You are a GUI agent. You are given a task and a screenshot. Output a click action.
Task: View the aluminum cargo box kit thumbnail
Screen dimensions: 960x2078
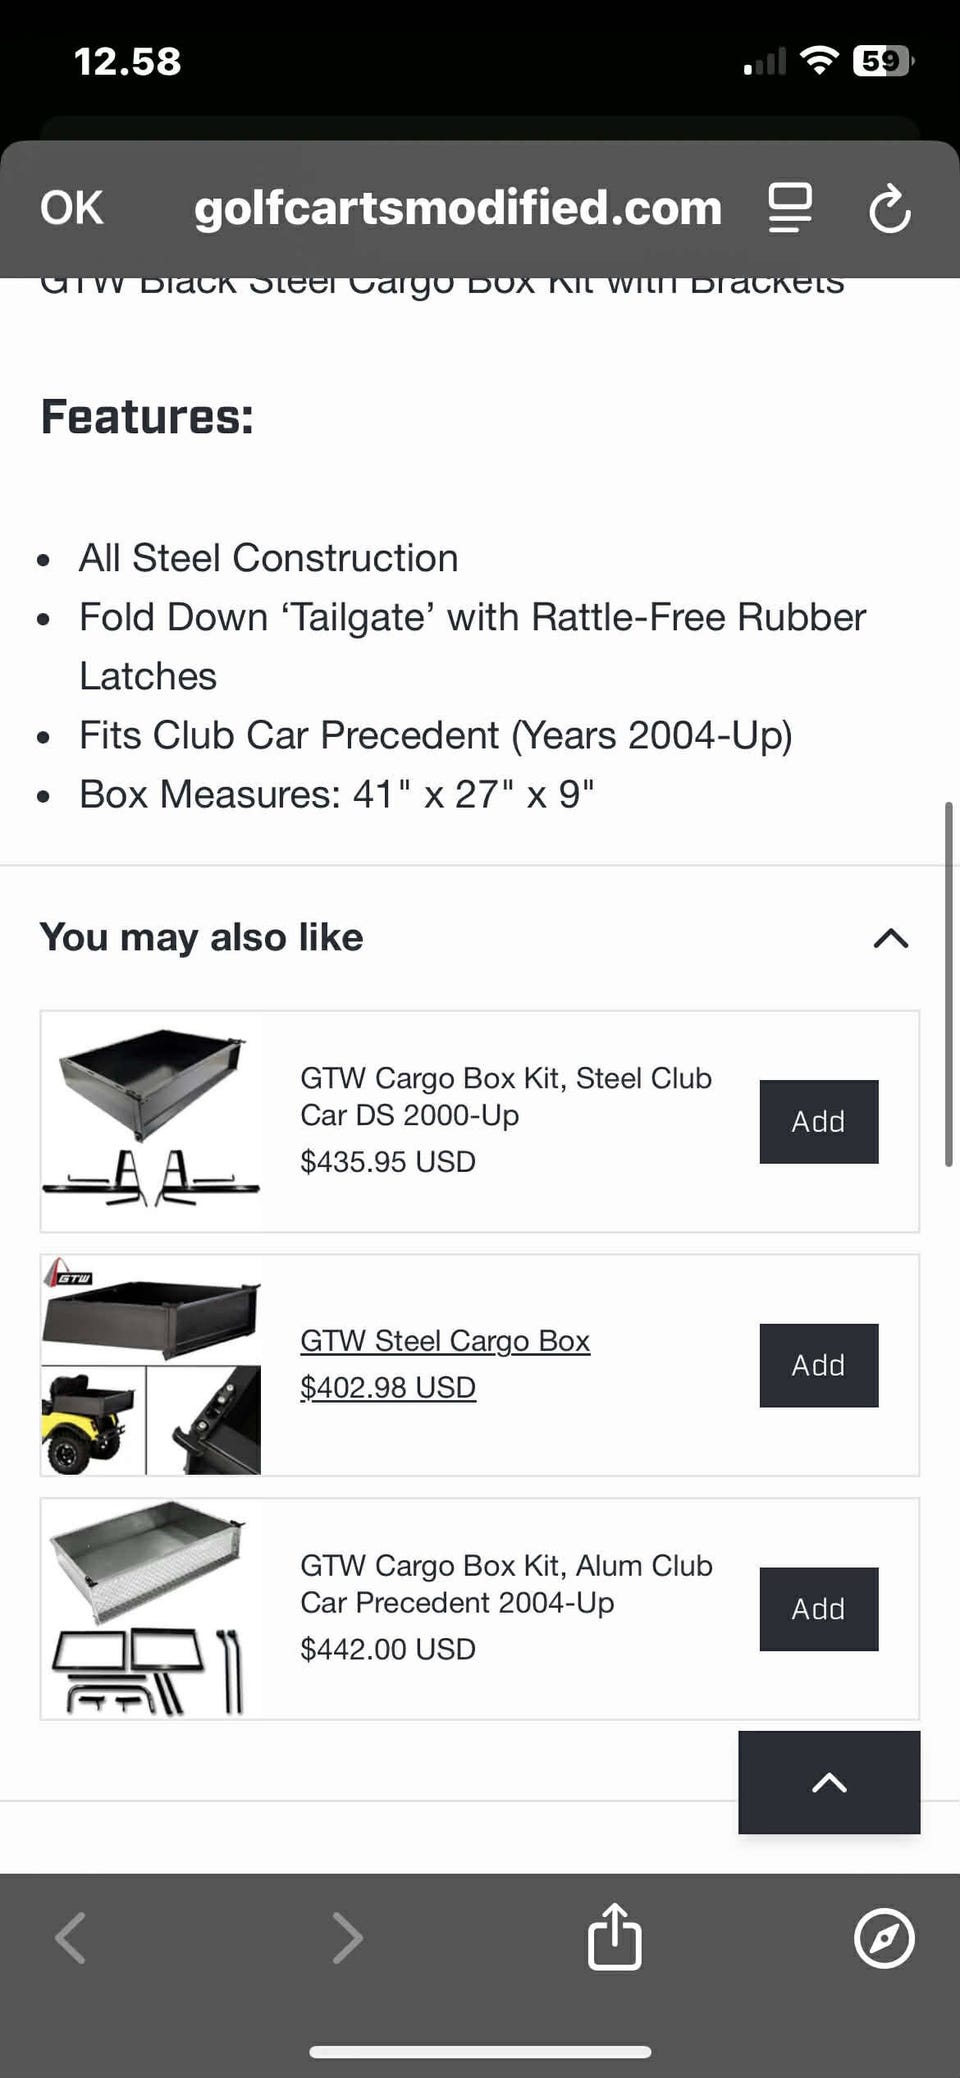pos(151,1609)
